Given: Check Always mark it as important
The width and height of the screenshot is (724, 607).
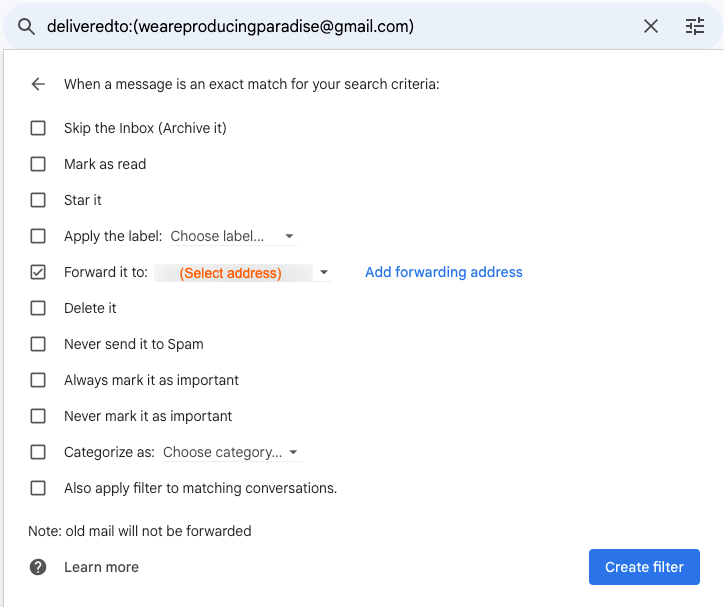Looking at the screenshot, I should [x=38, y=380].
